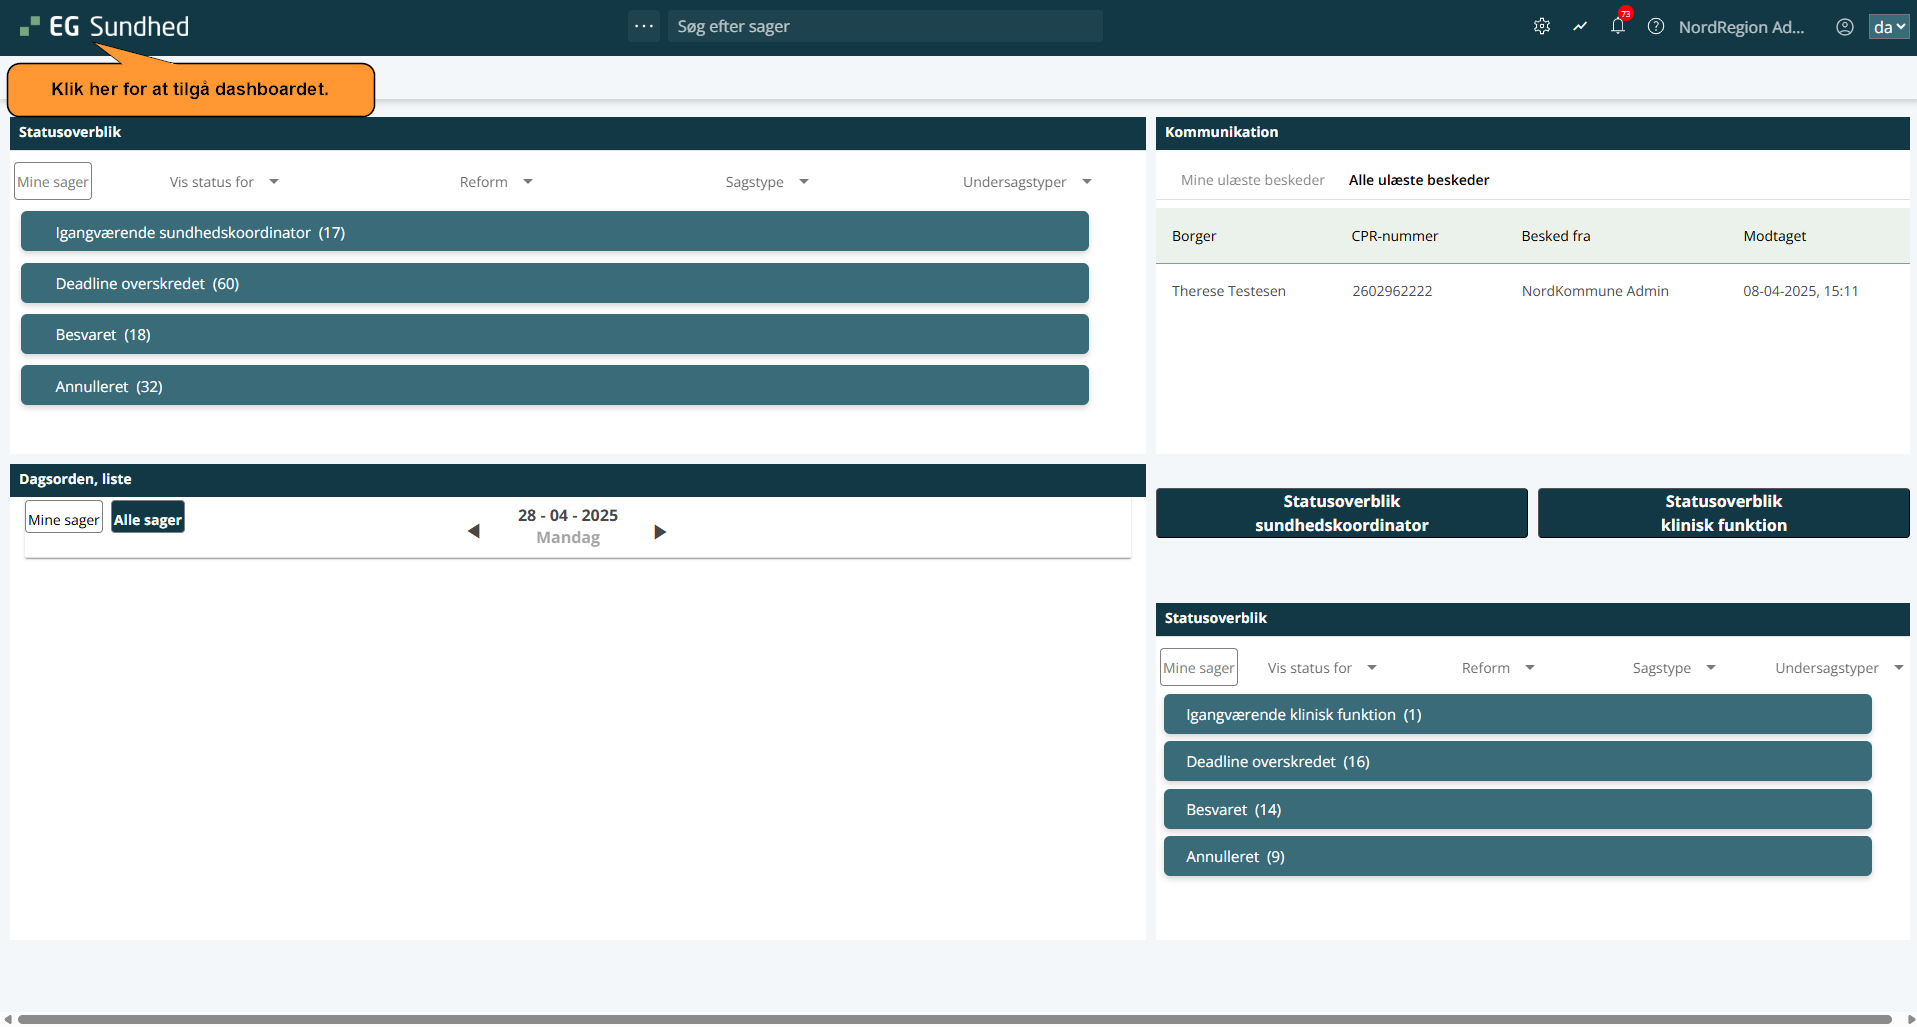1917x1027 pixels.
Task: Expand the Undersagstyper dropdown in top Statusoverblik
Action: (x=1027, y=182)
